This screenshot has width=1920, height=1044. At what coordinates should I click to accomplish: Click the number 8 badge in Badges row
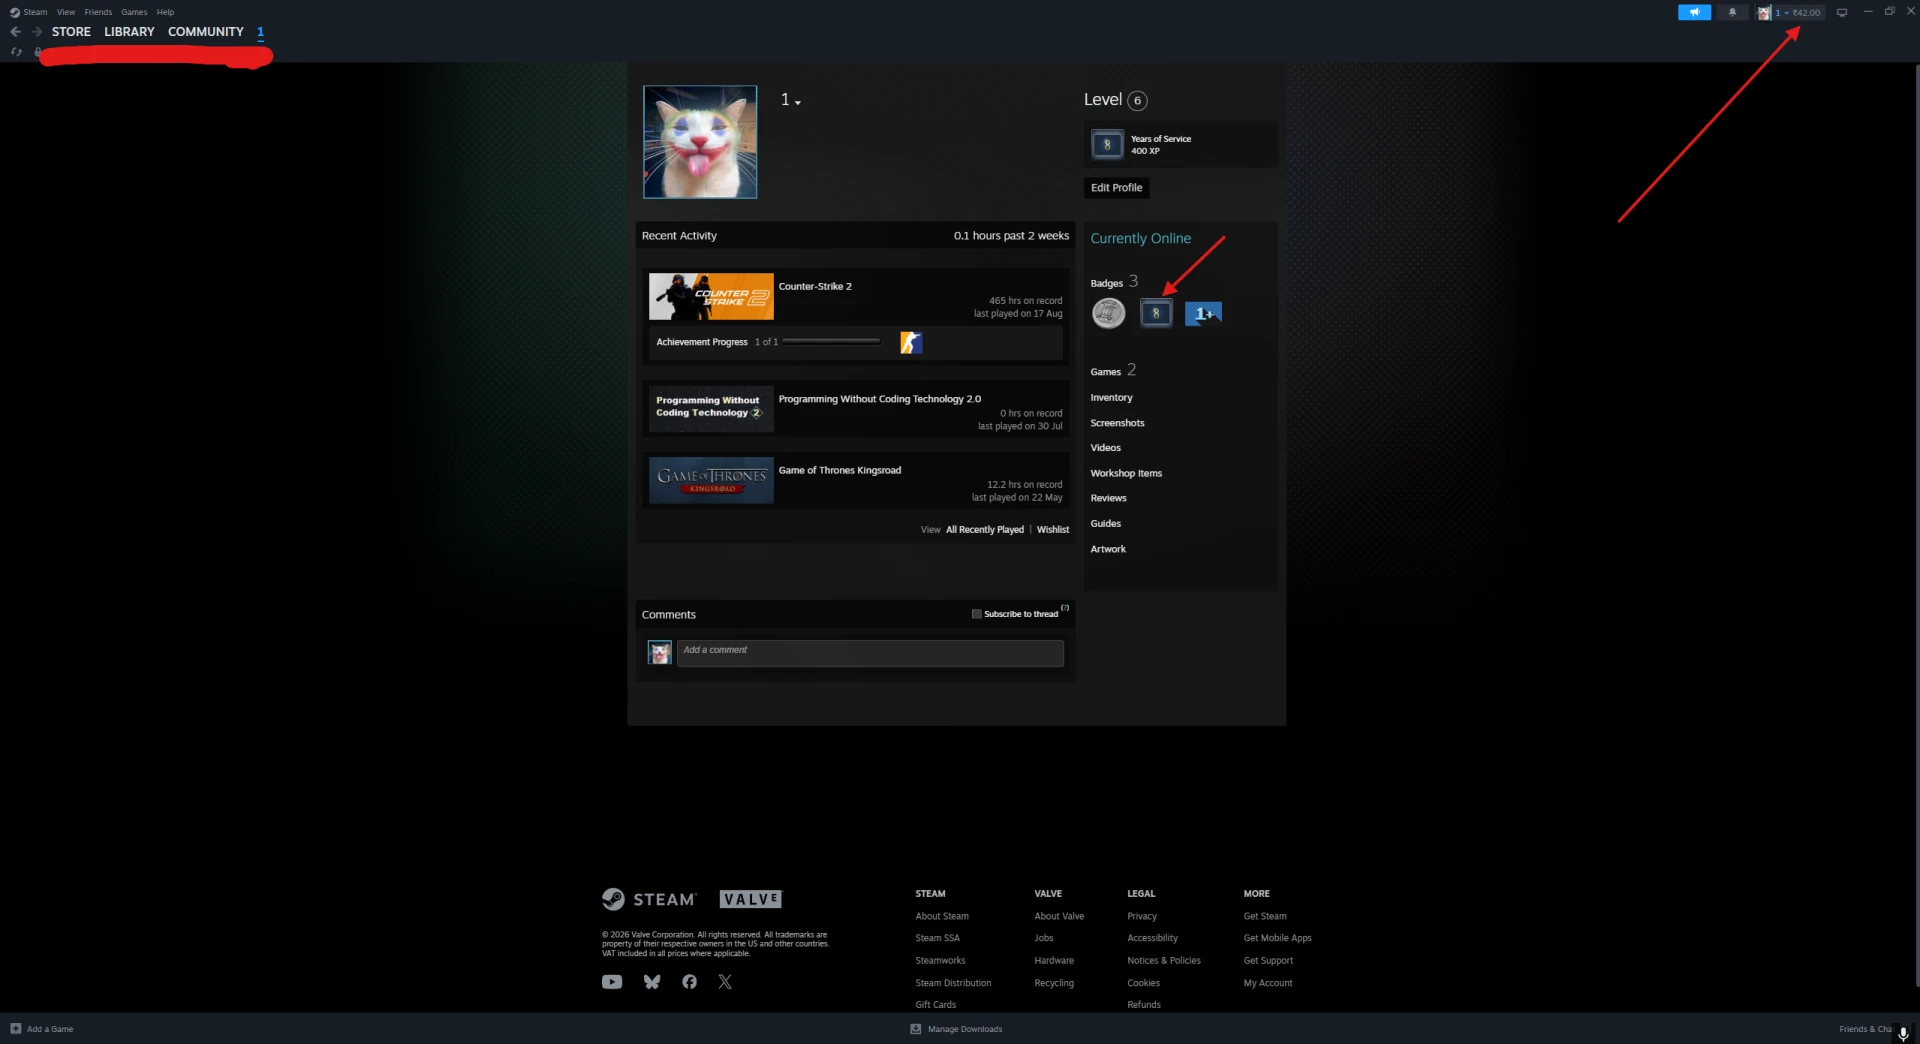(x=1156, y=313)
